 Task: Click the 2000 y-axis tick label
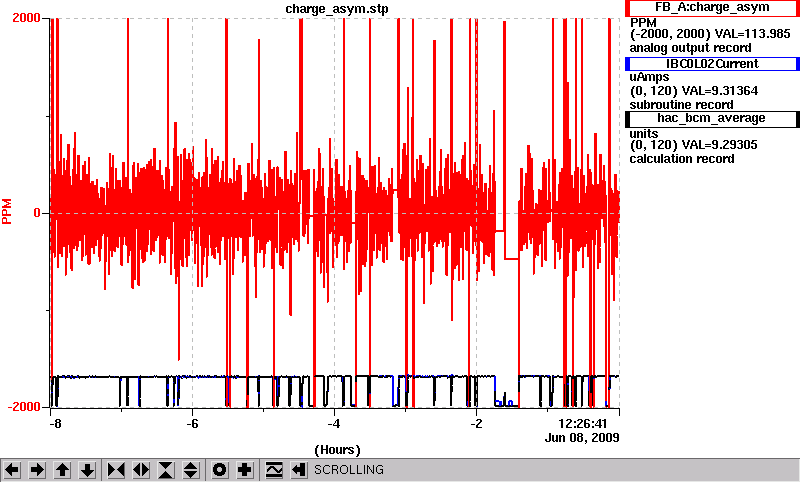(26, 18)
